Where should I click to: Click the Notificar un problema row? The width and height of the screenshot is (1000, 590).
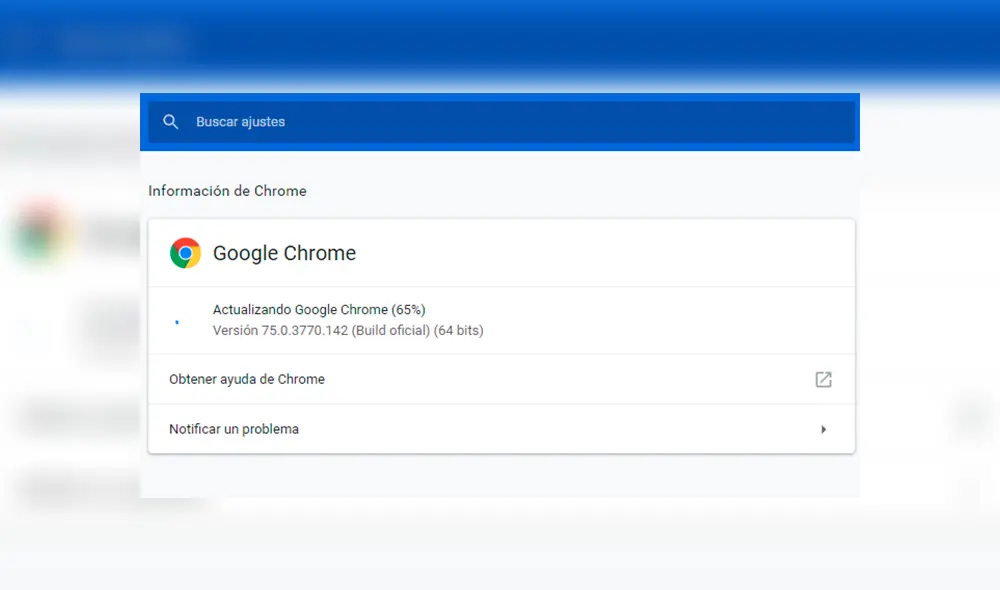[233, 428]
